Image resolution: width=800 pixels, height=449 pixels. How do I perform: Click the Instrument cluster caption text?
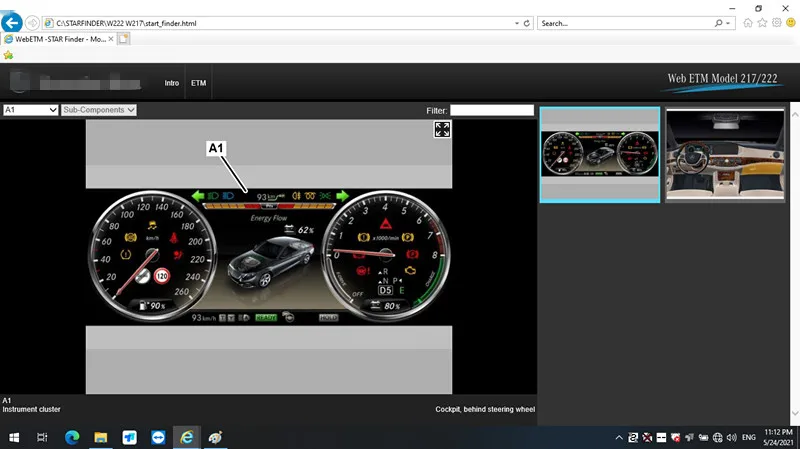tap(31, 409)
